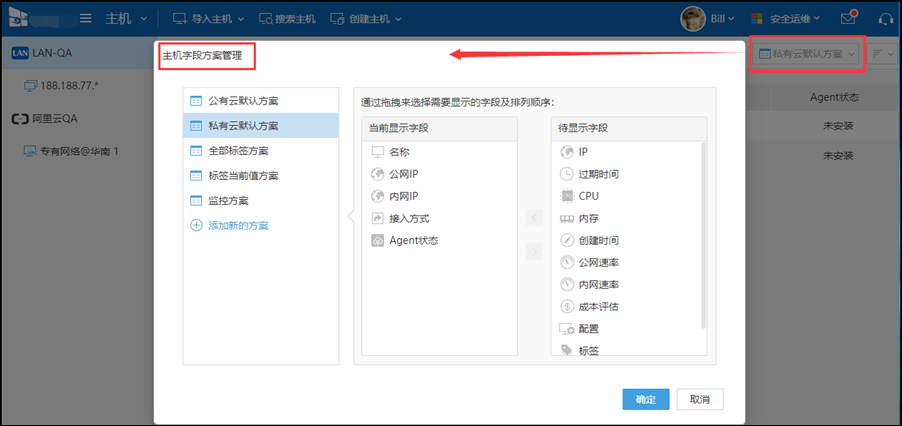The height and width of the screenshot is (426, 902).
Task: Click the right move arrow button
Action: [x=534, y=251]
